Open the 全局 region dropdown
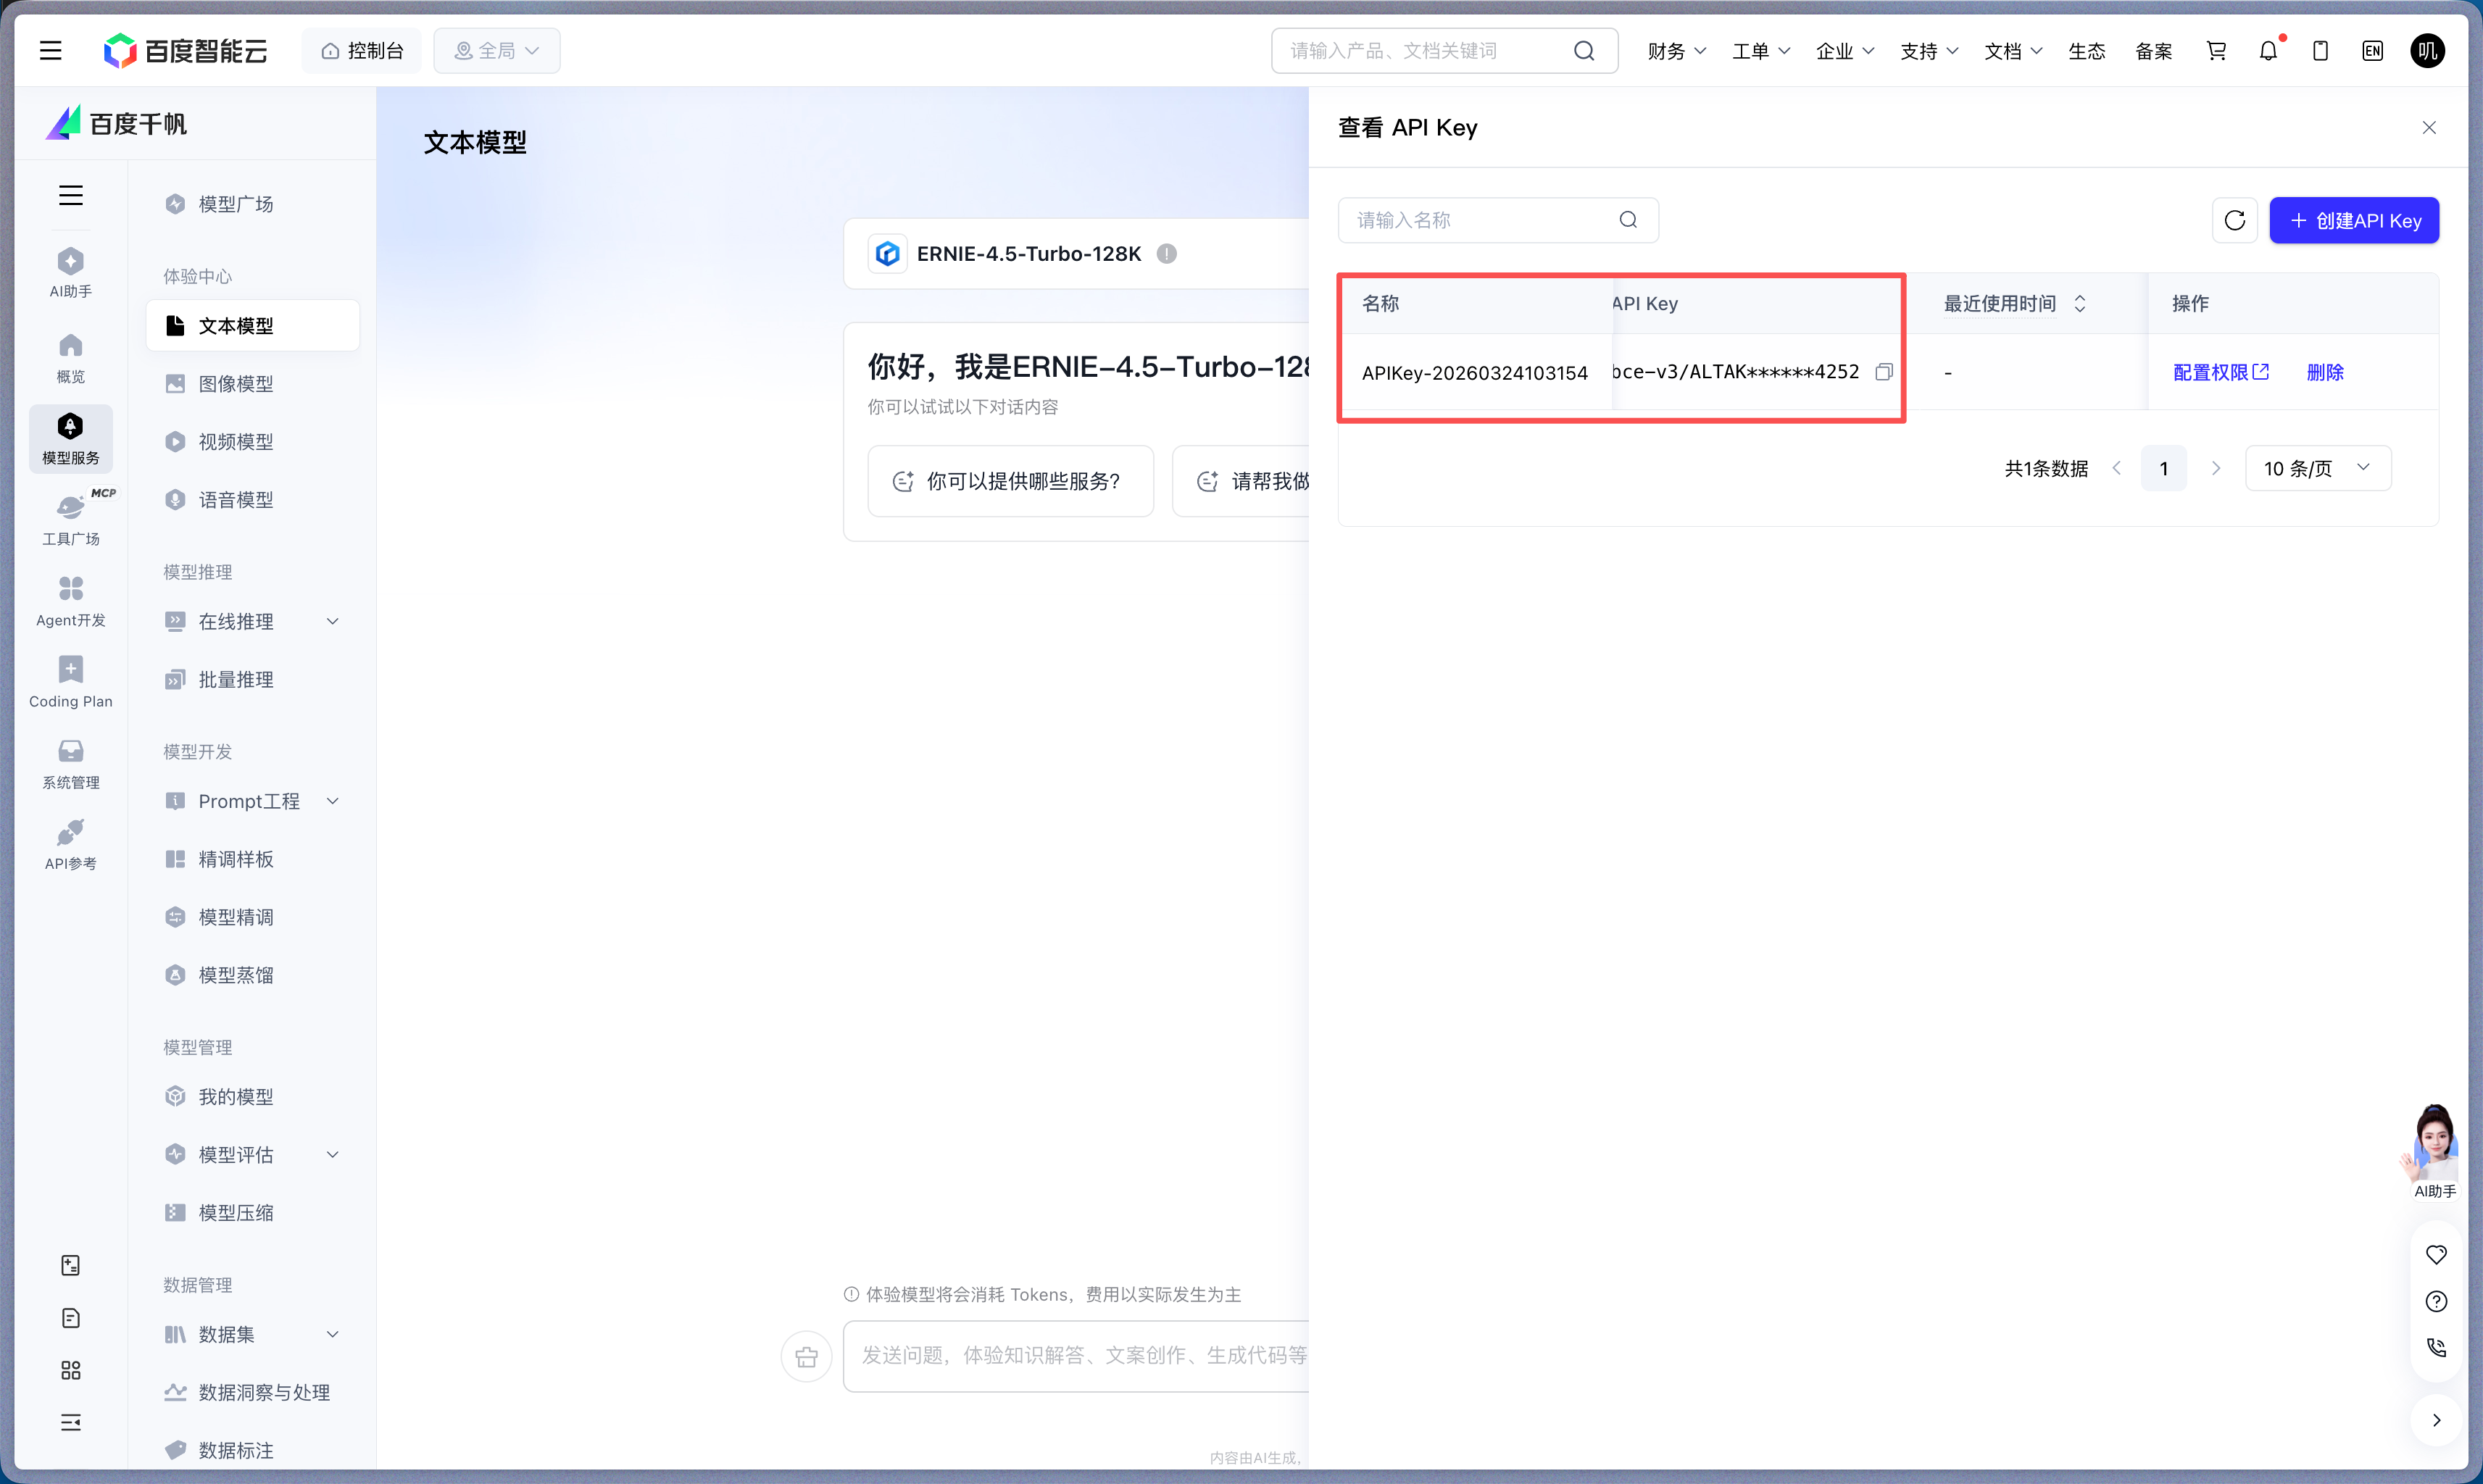The height and width of the screenshot is (1484, 2483). click(x=496, y=50)
